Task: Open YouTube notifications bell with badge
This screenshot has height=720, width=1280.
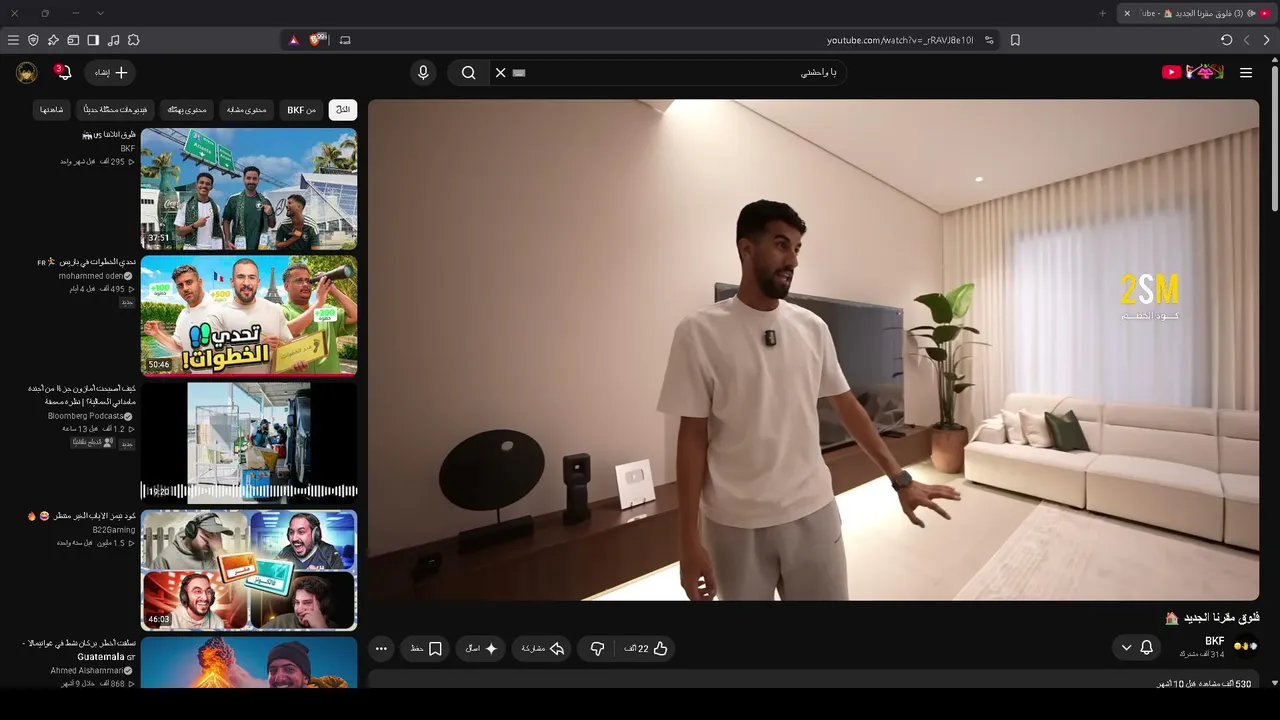Action: click(x=63, y=72)
